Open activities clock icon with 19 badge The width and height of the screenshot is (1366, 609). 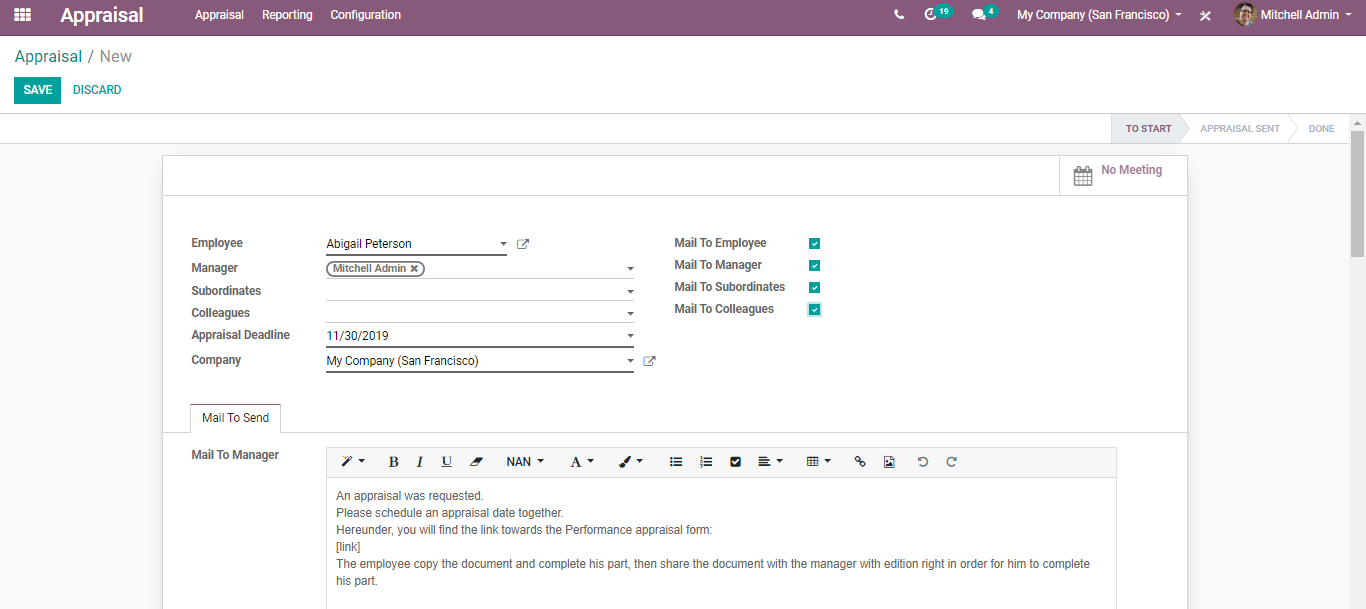pyautogui.click(x=931, y=15)
